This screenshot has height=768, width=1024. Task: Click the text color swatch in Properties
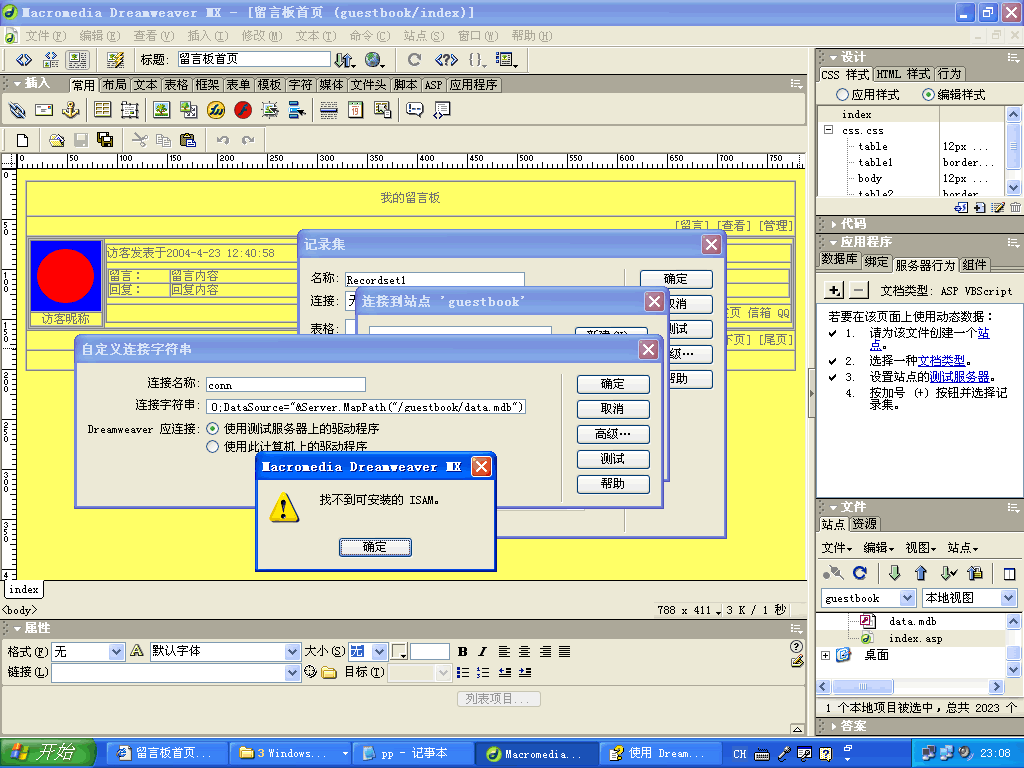point(400,651)
